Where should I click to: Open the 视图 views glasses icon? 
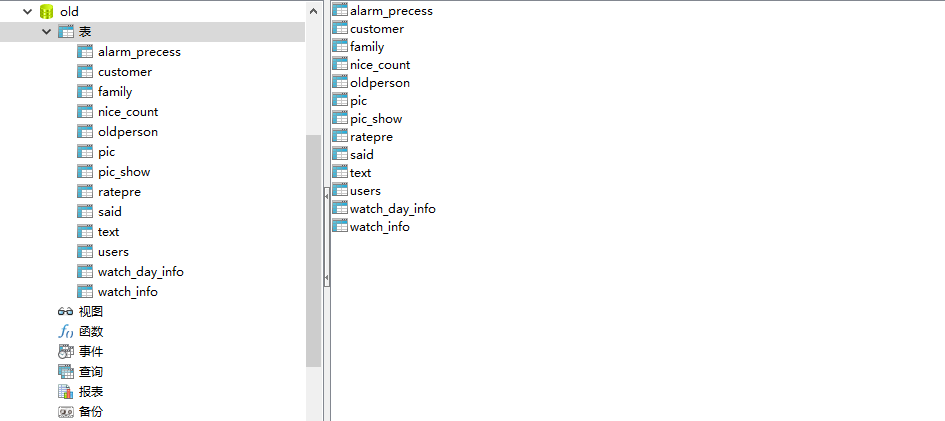65,311
